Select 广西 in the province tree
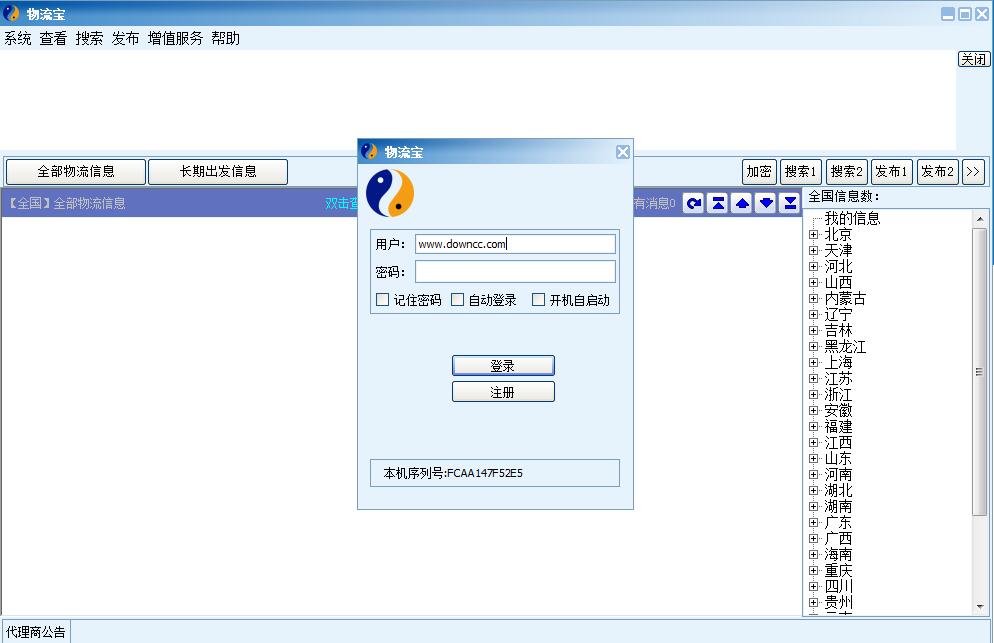 (838, 538)
